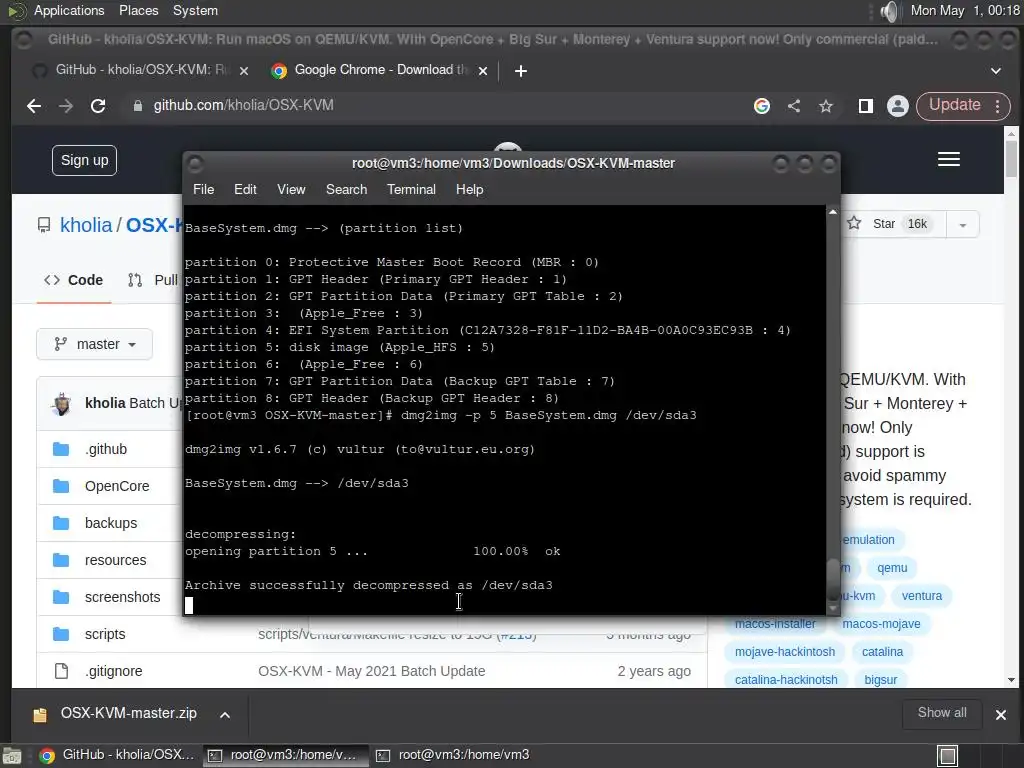Open the screenshots folder
The height and width of the screenshot is (768, 1024).
(123, 598)
